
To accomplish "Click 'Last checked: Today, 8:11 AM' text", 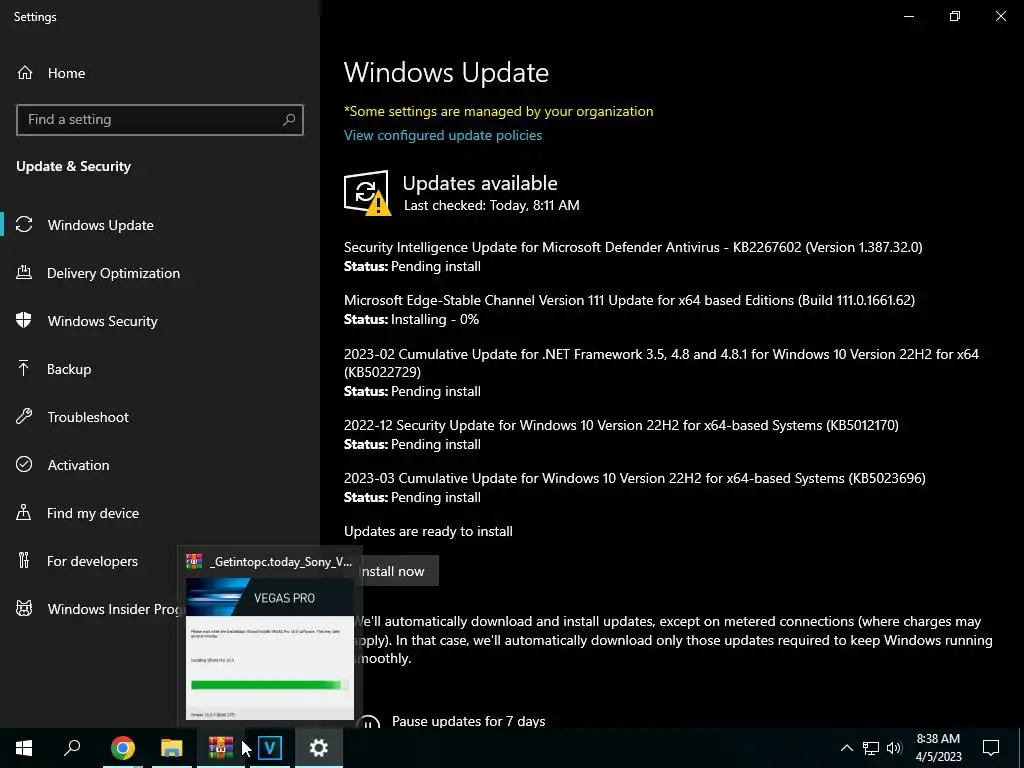I will tap(491, 205).
